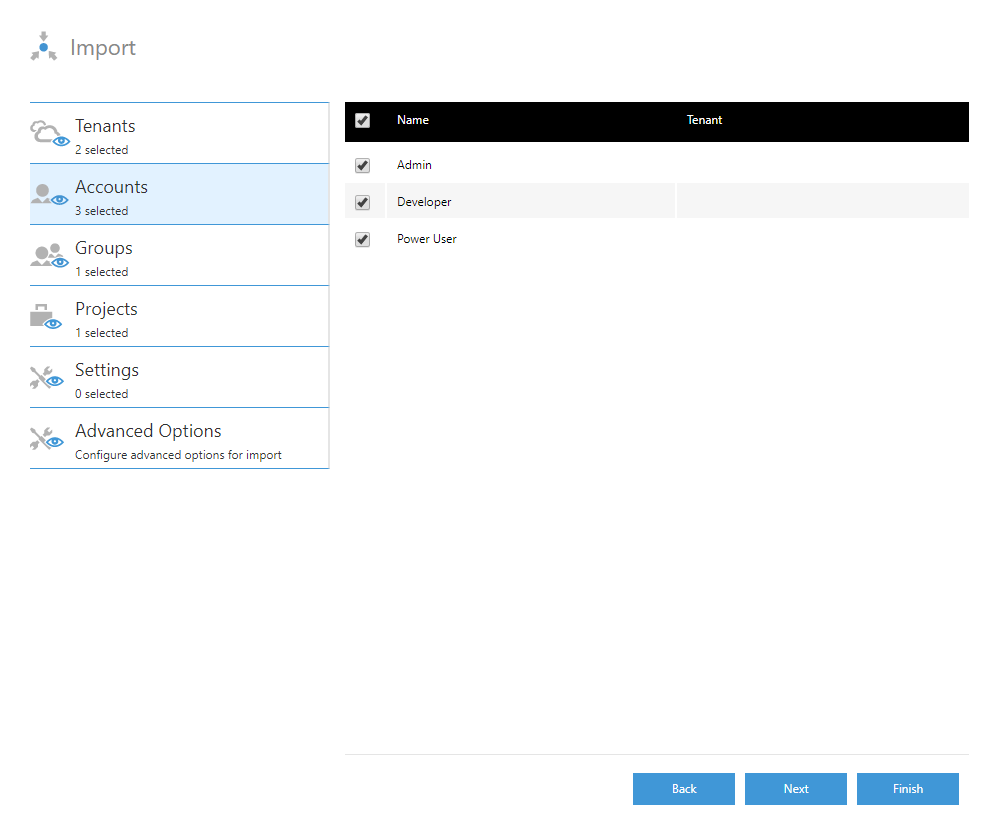Click the Import header icon
Viewport: 996px width, 820px height.
click(43, 46)
